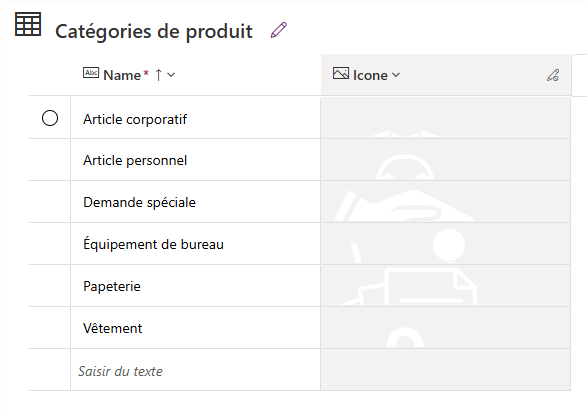
Task: Click the image type icon beside Icone
Action: [x=341, y=73]
